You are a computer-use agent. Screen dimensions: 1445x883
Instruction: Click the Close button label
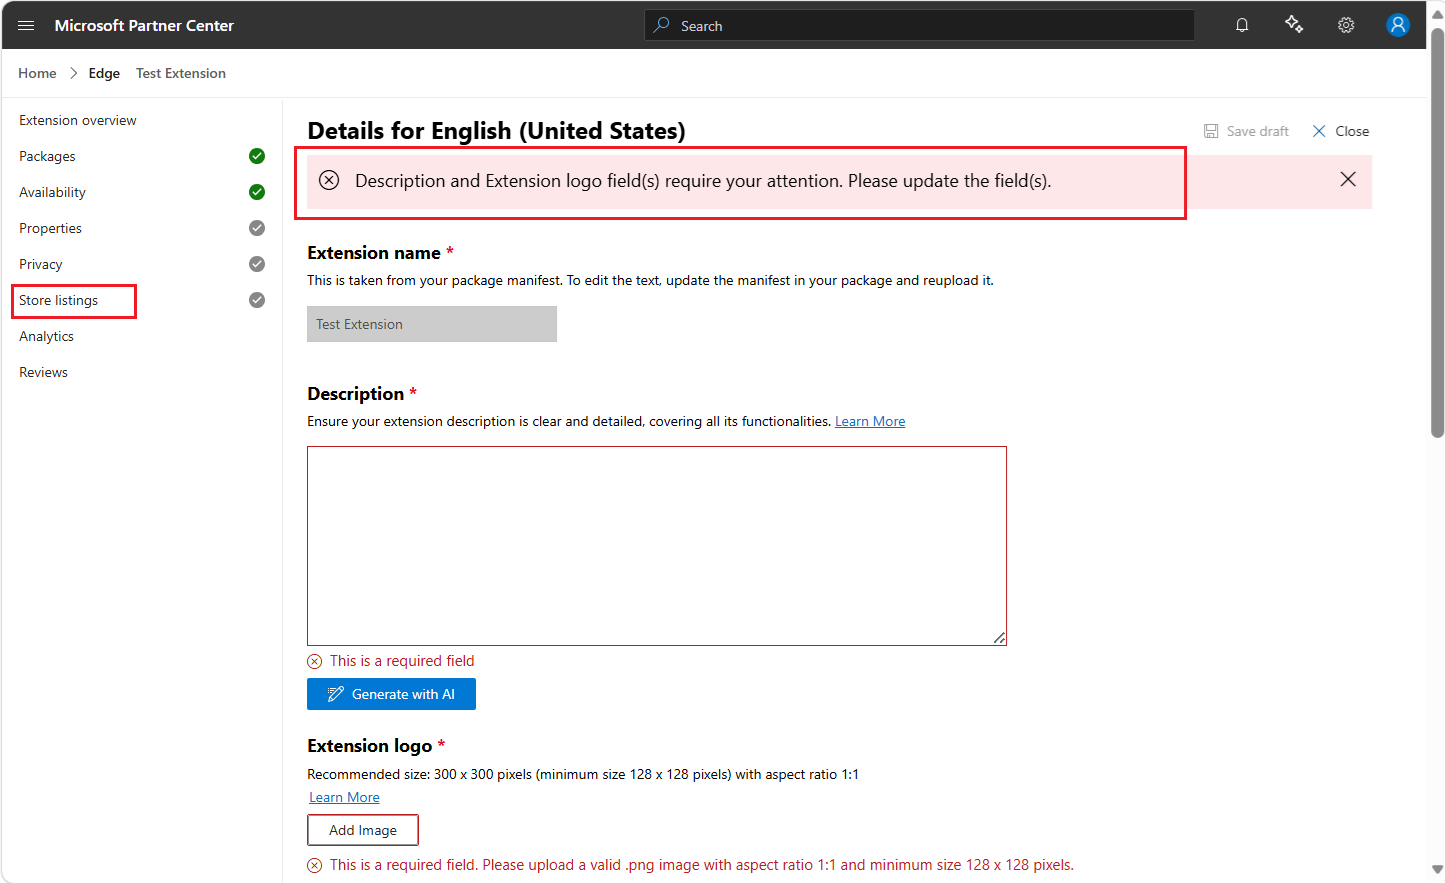1352,131
